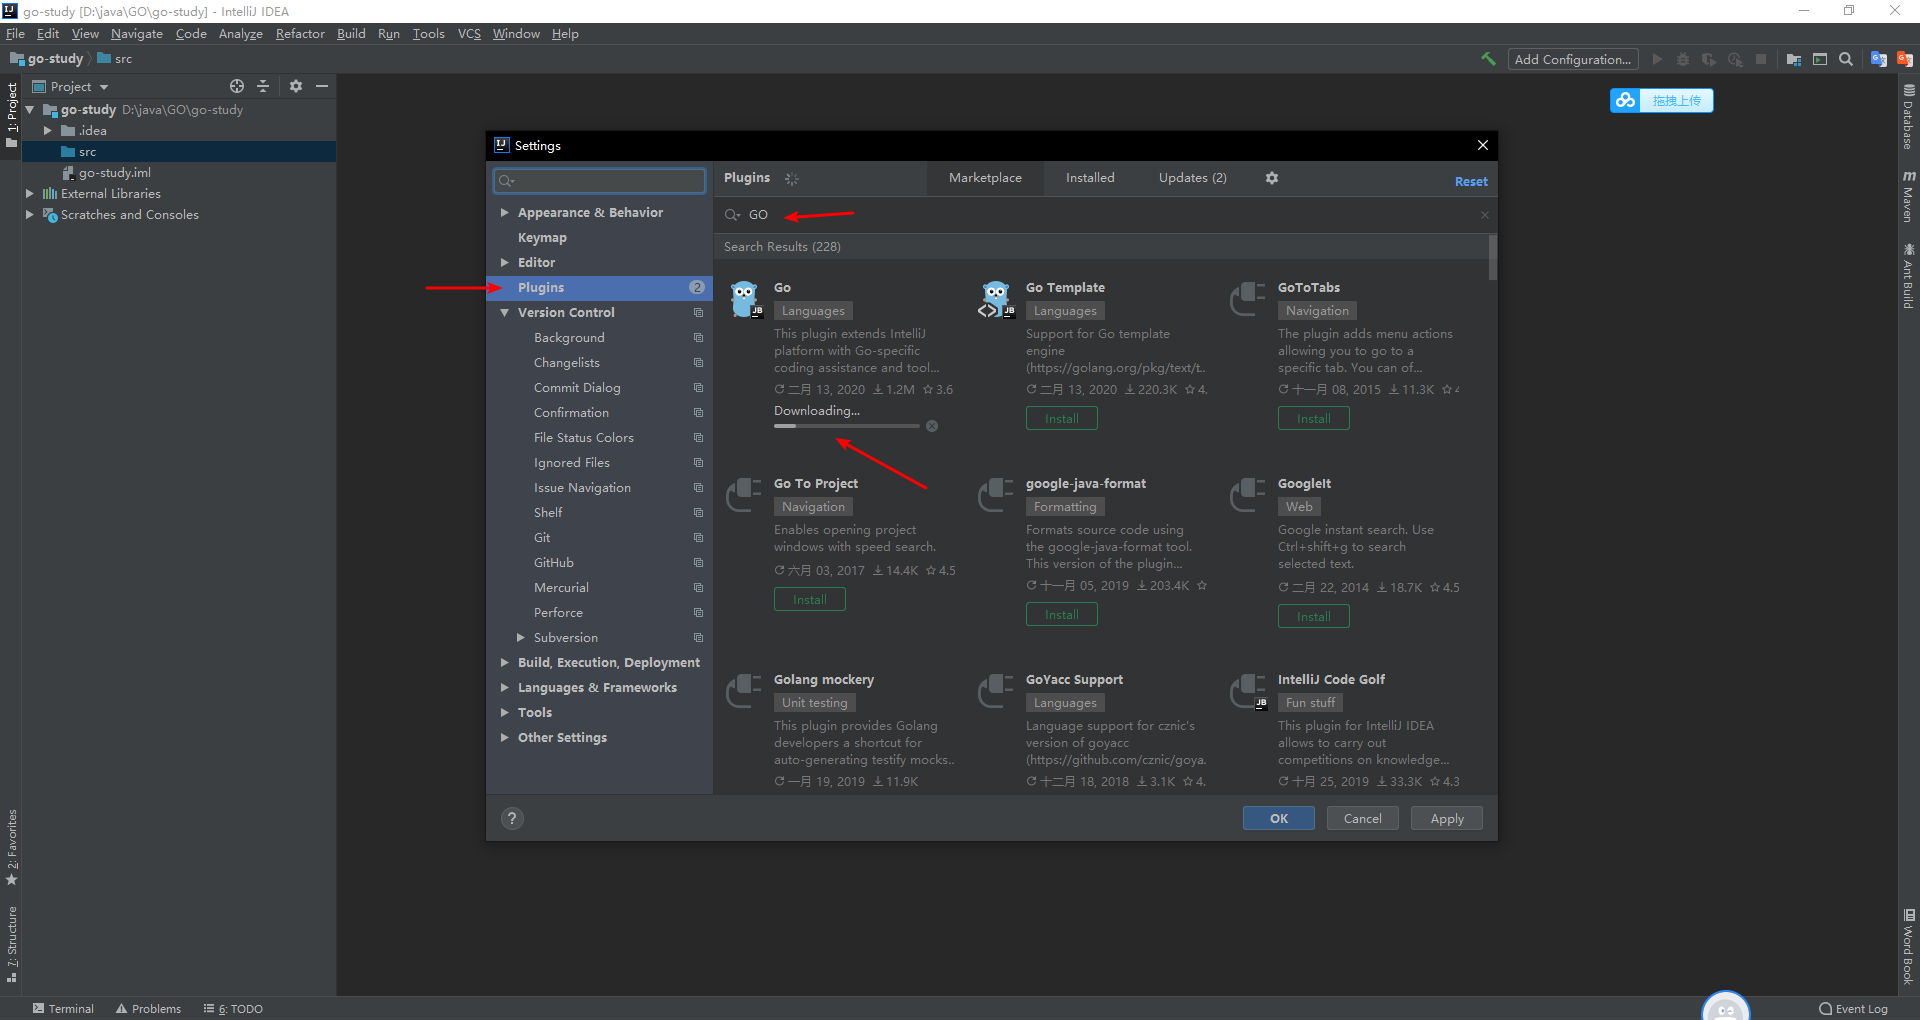This screenshot has width=1920, height=1020.
Task: Expand Other Settings section
Action: pos(505,737)
